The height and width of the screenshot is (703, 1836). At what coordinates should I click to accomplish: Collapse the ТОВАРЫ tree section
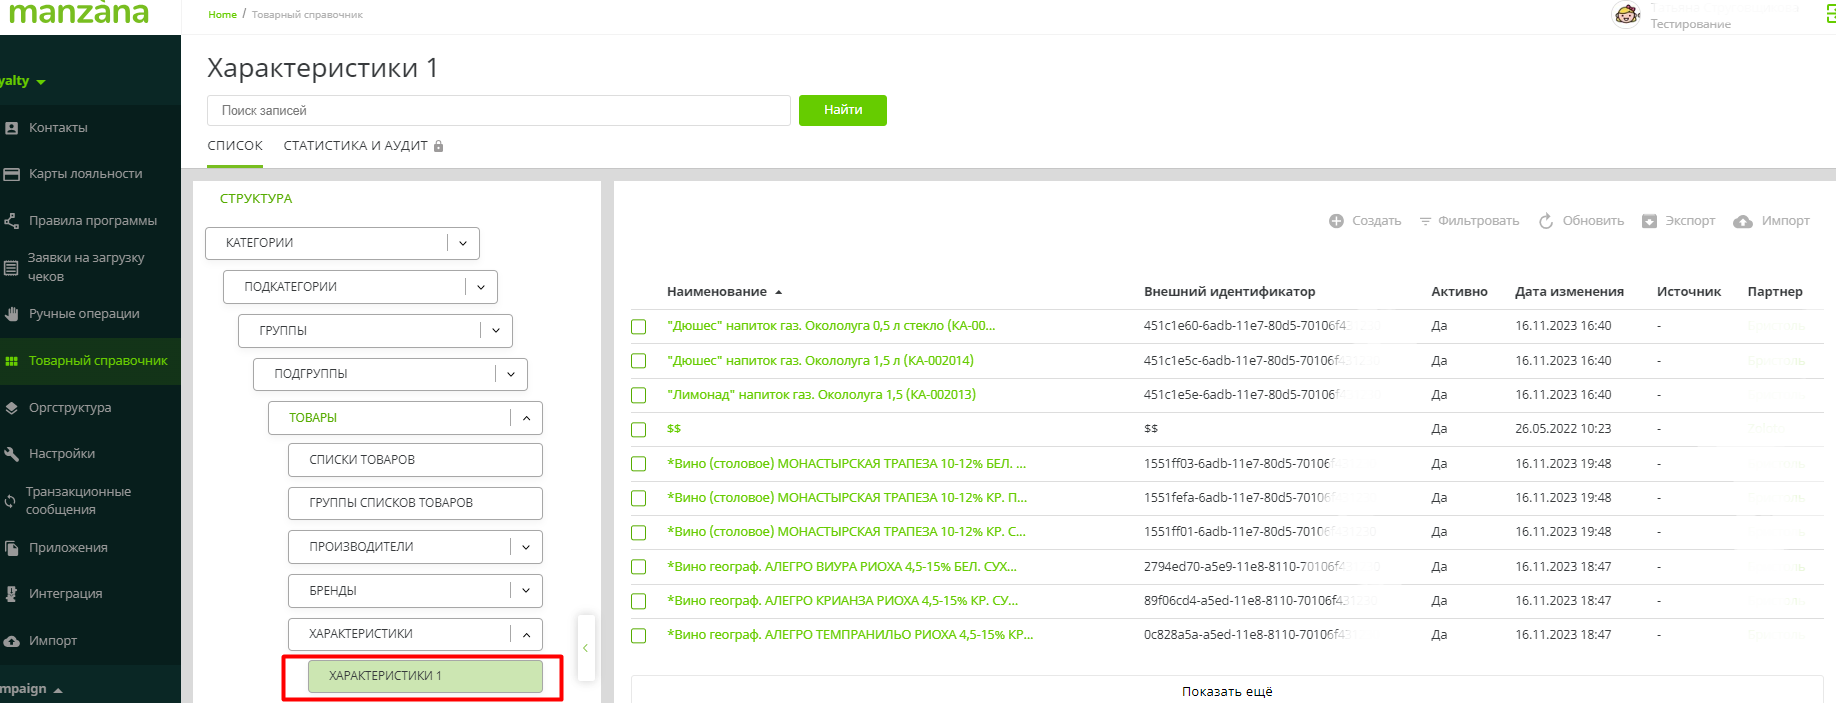[526, 418]
